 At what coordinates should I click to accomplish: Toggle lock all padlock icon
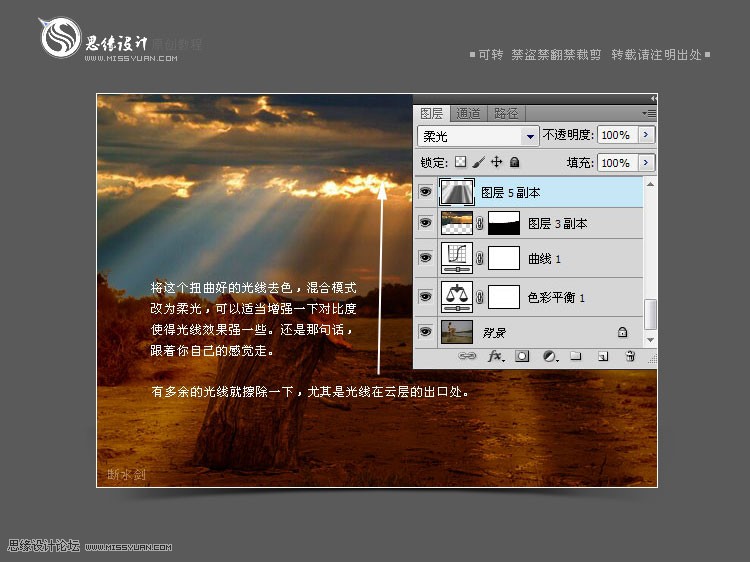click(515, 162)
